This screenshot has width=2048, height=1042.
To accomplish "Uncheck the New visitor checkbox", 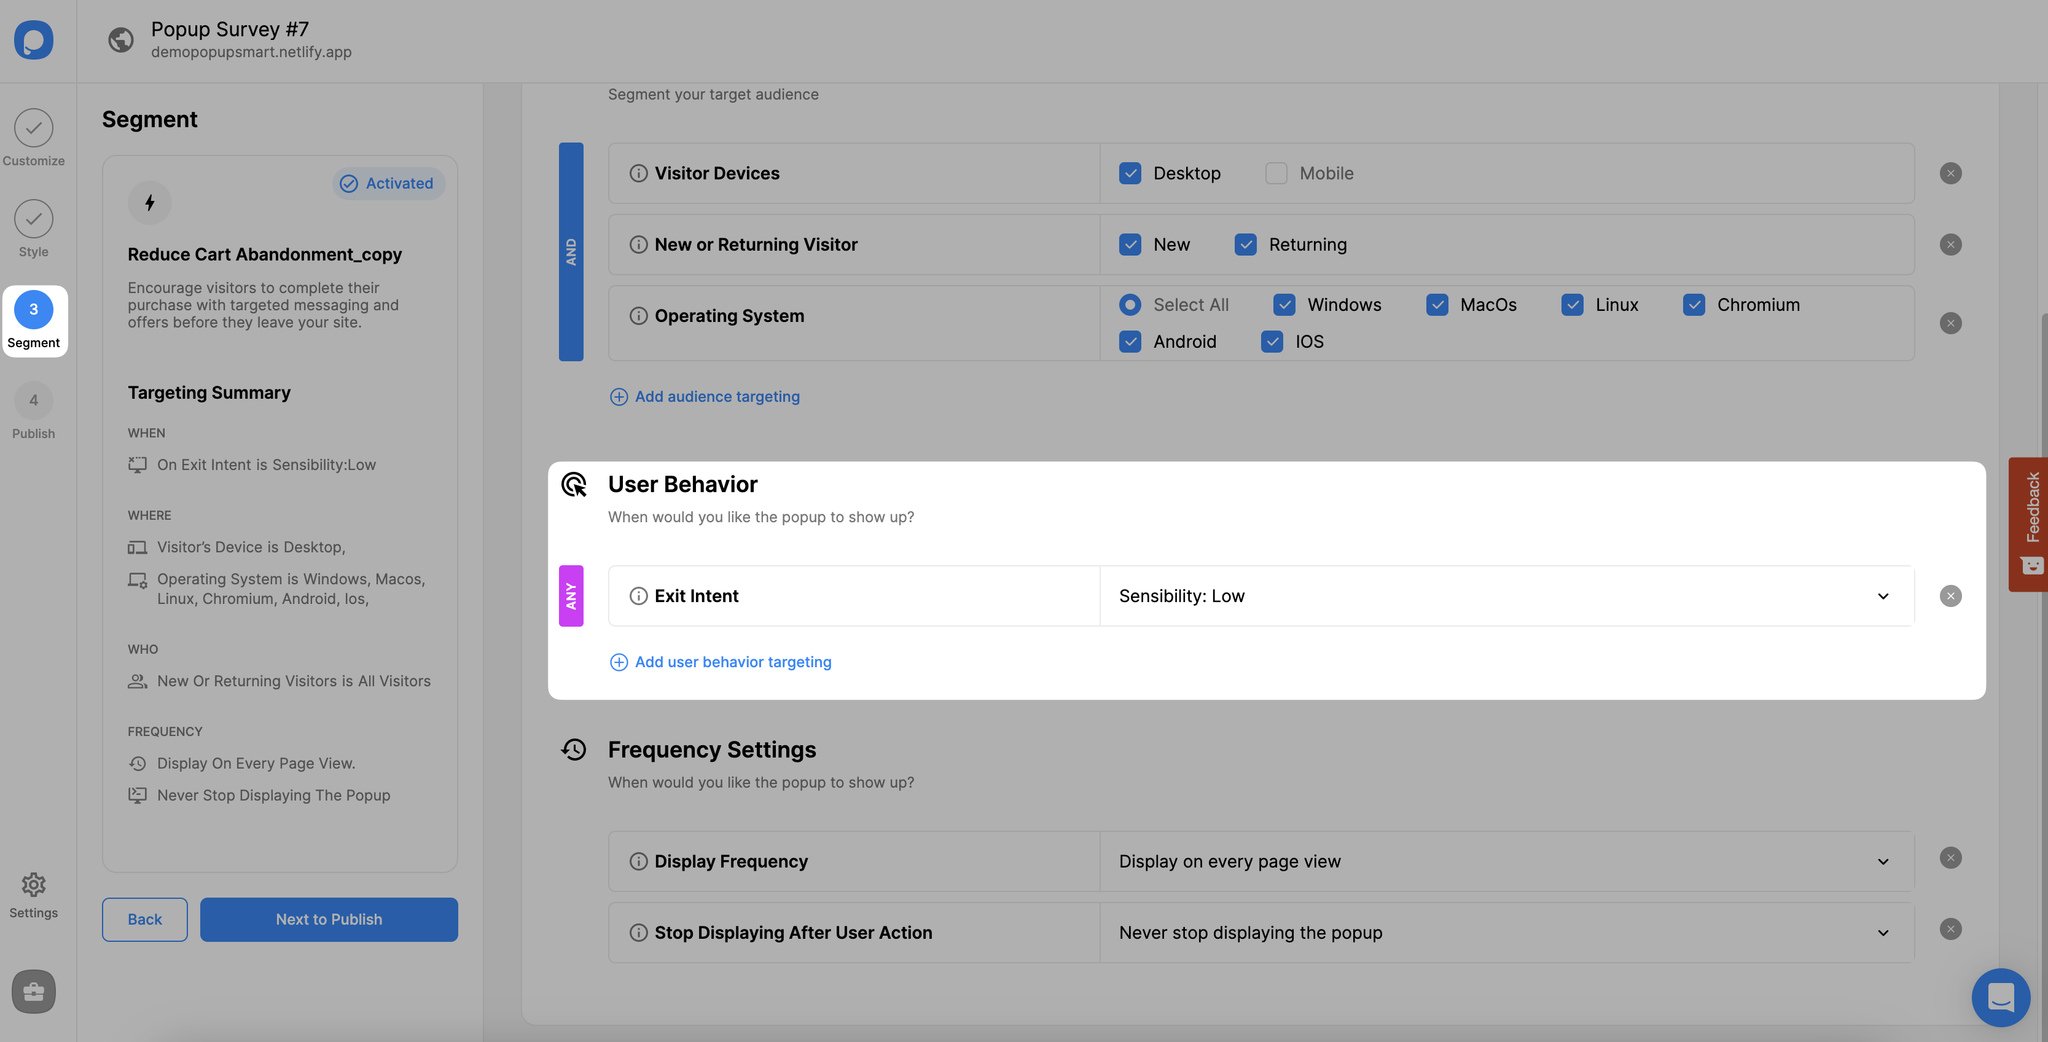I will [1130, 244].
